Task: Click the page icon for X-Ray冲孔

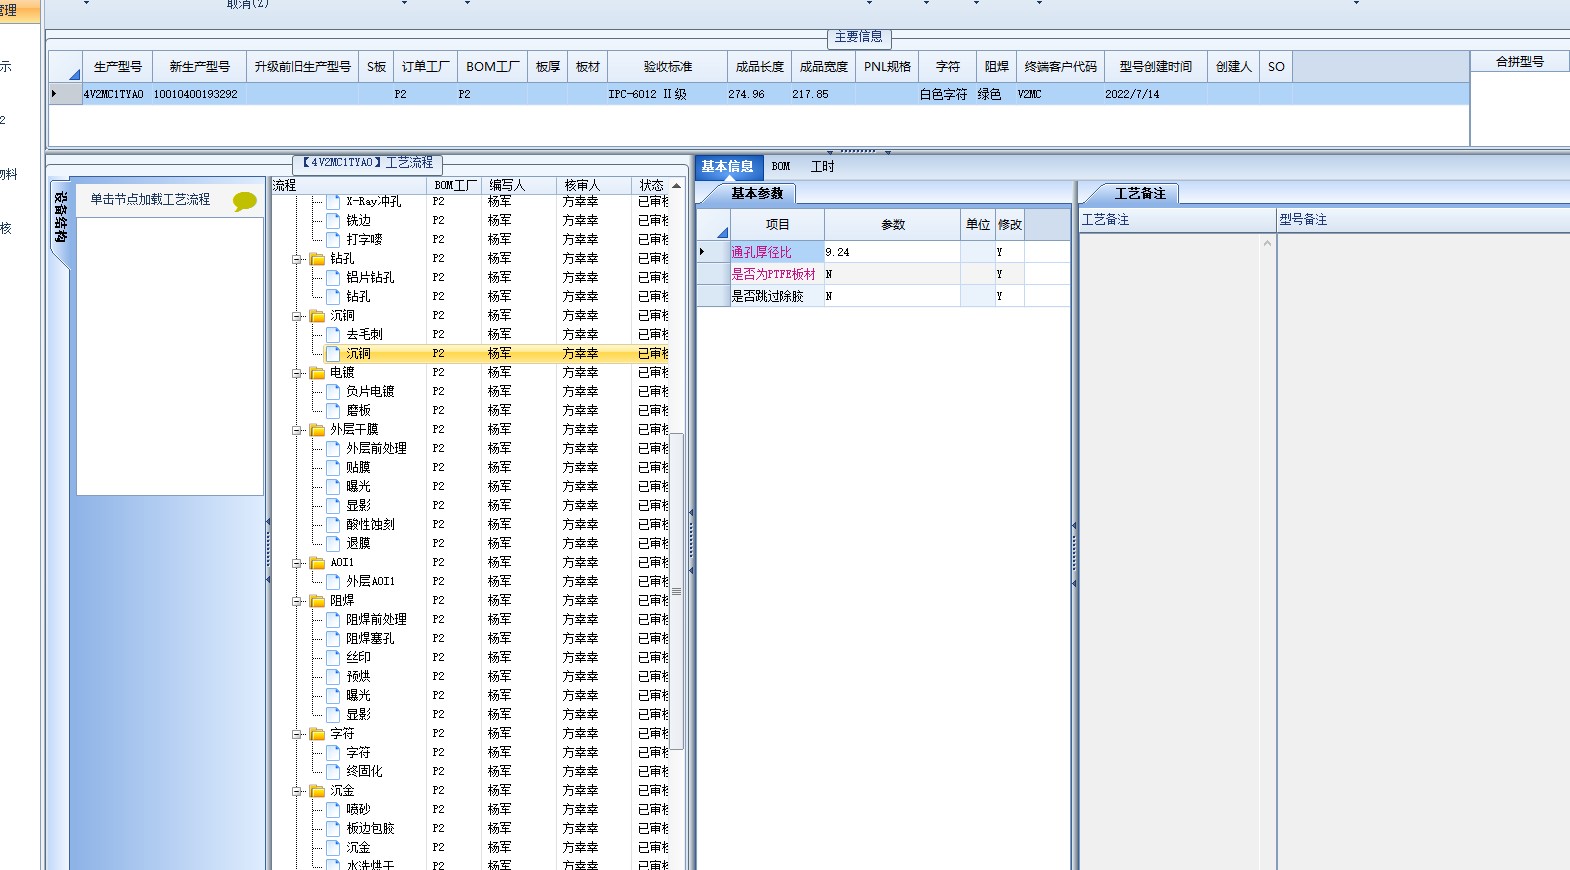Action: 333,201
